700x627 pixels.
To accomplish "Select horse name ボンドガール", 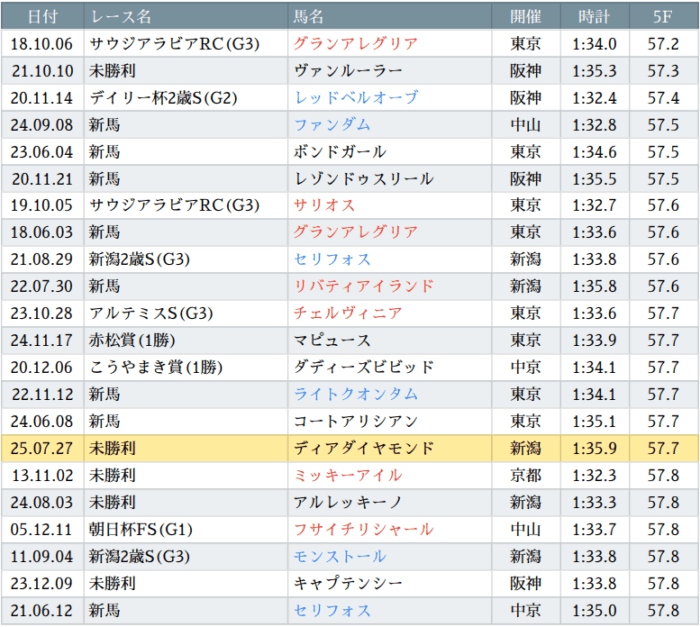I will [340, 152].
